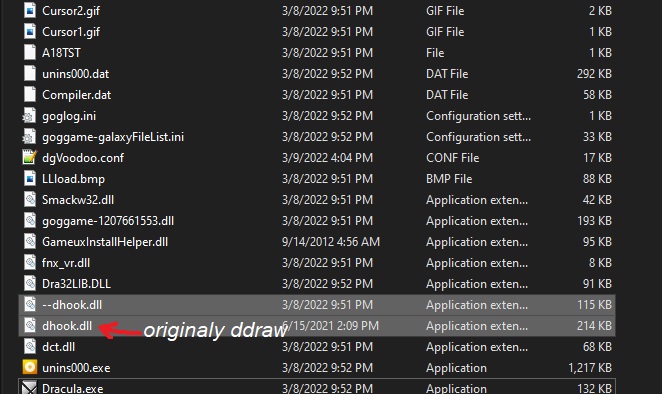Click the LLload.bmp image icon
Viewport: 662px width, 394px height.
point(30,179)
